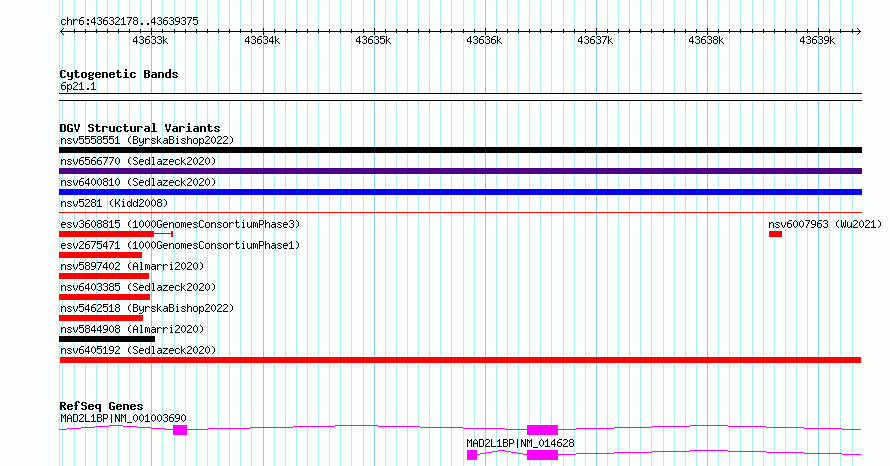Click the 43636k ruler tick label
Viewport: 890px width, 466px height.
[484, 41]
